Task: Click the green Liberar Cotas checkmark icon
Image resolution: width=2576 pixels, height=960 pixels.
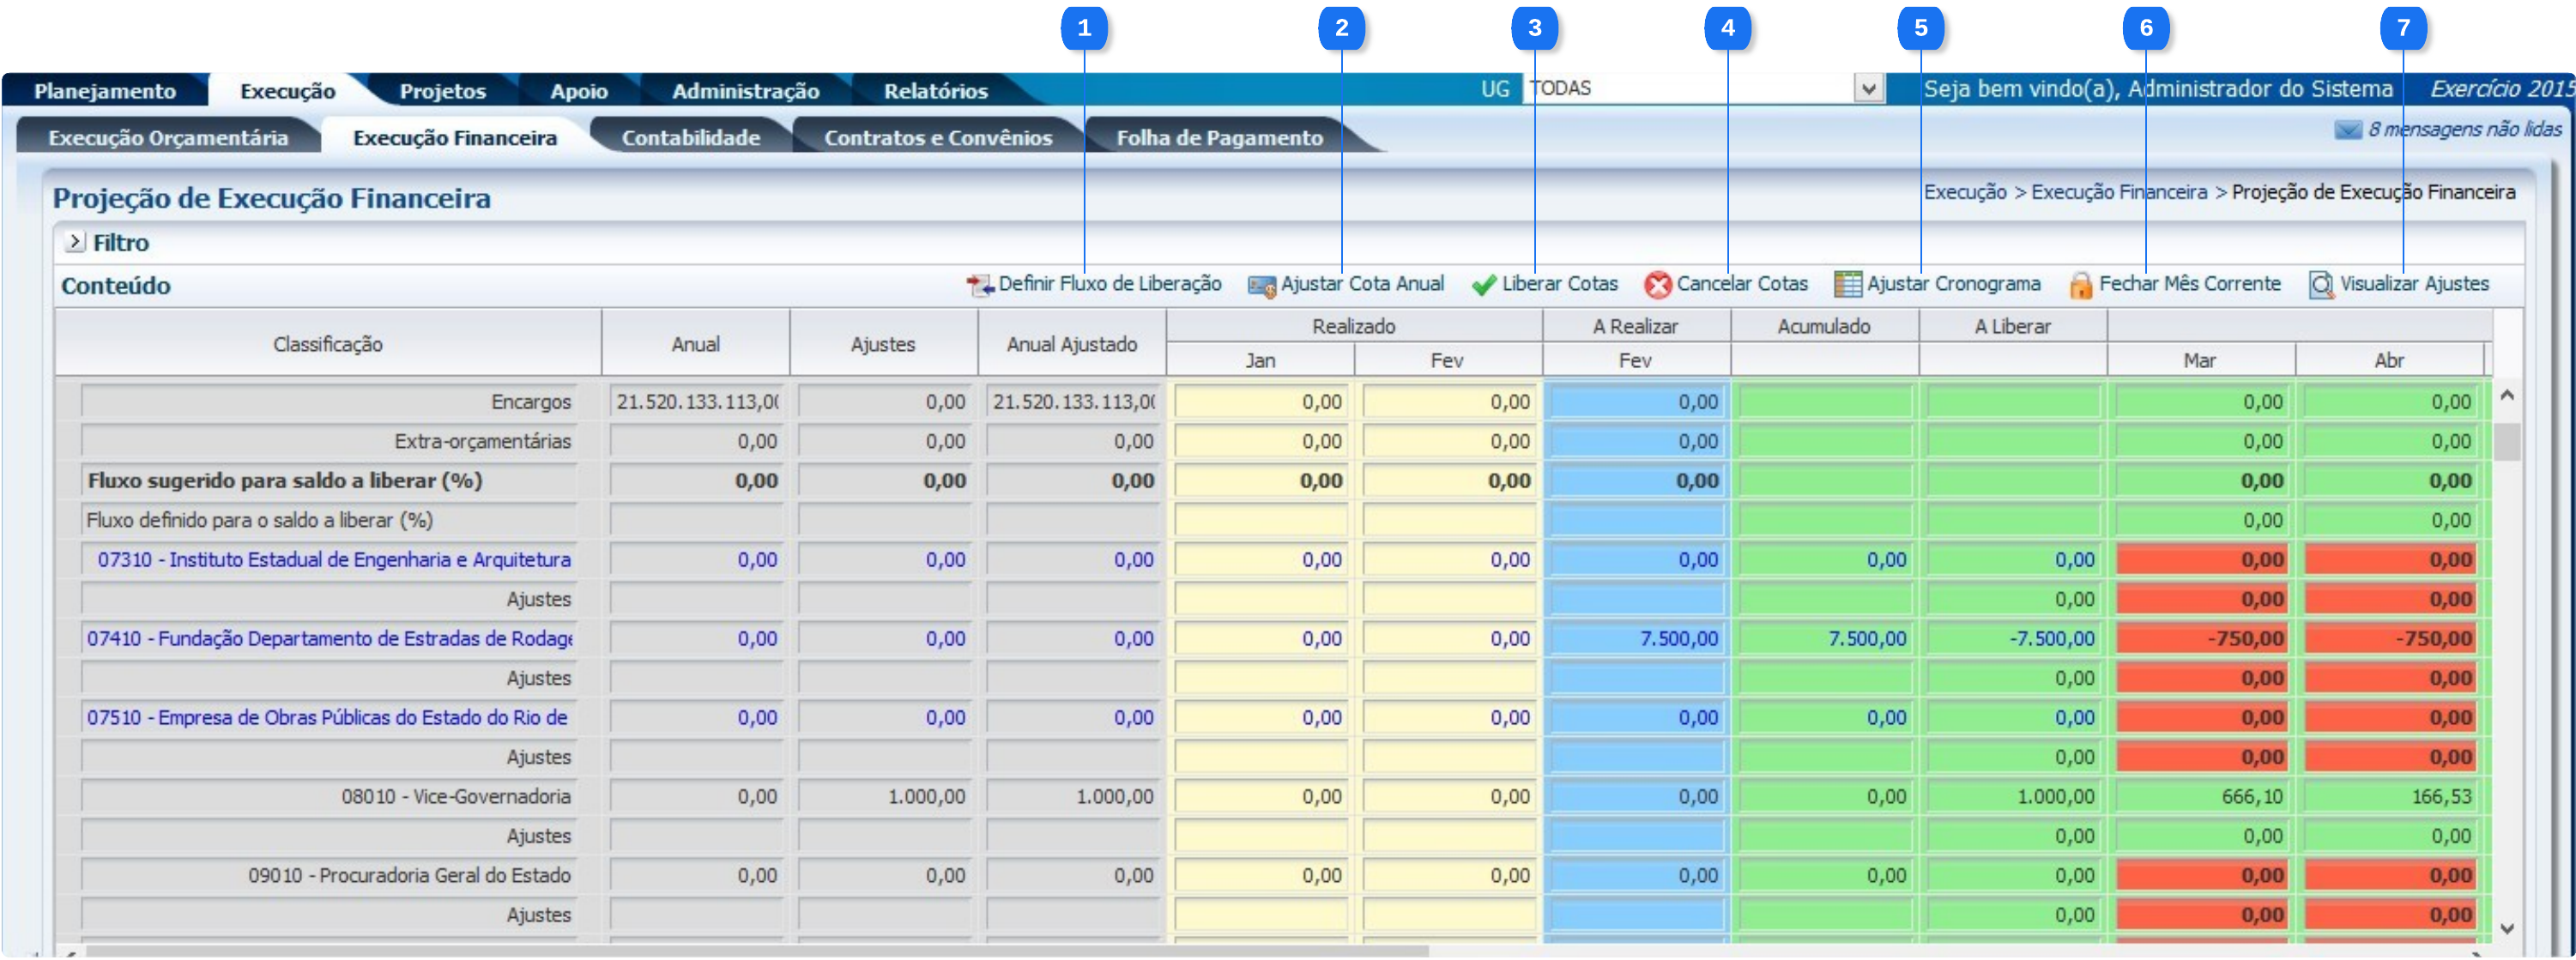Action: tap(1484, 285)
